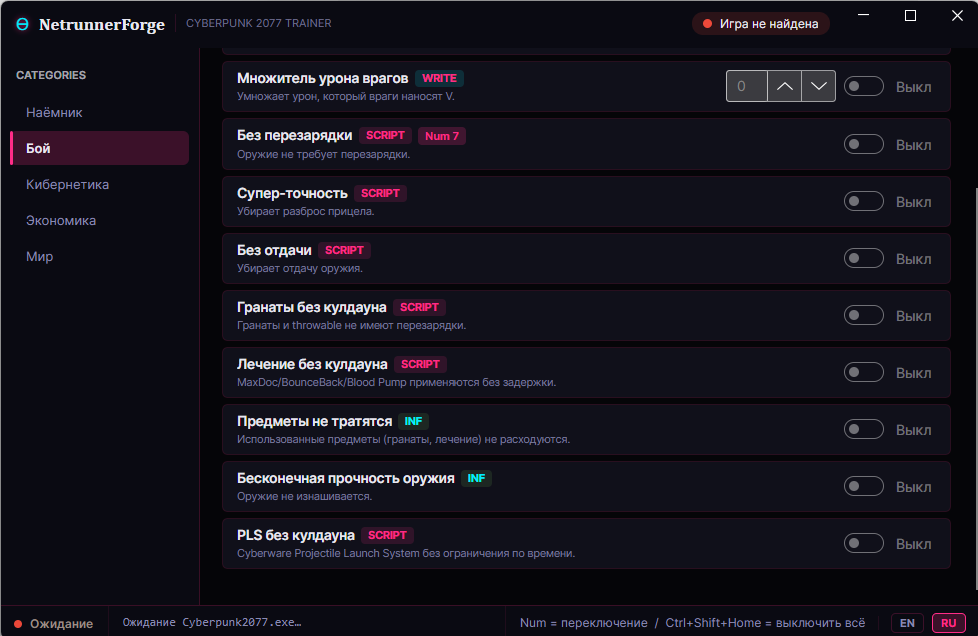
Task: Click the Cyberware Projectile Launch System description
Action: (406, 554)
